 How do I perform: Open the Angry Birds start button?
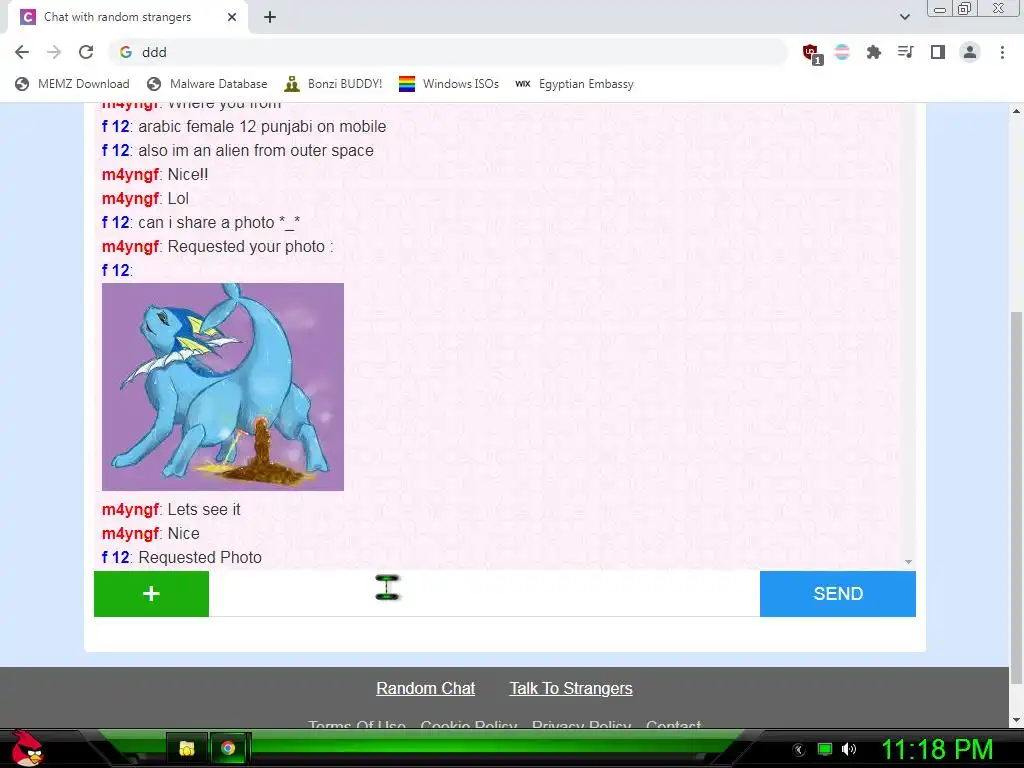pyautogui.click(x=27, y=748)
